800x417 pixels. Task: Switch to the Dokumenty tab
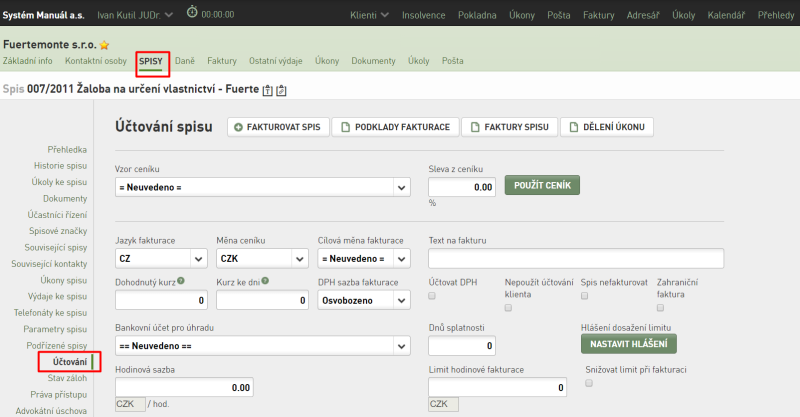tap(373, 61)
